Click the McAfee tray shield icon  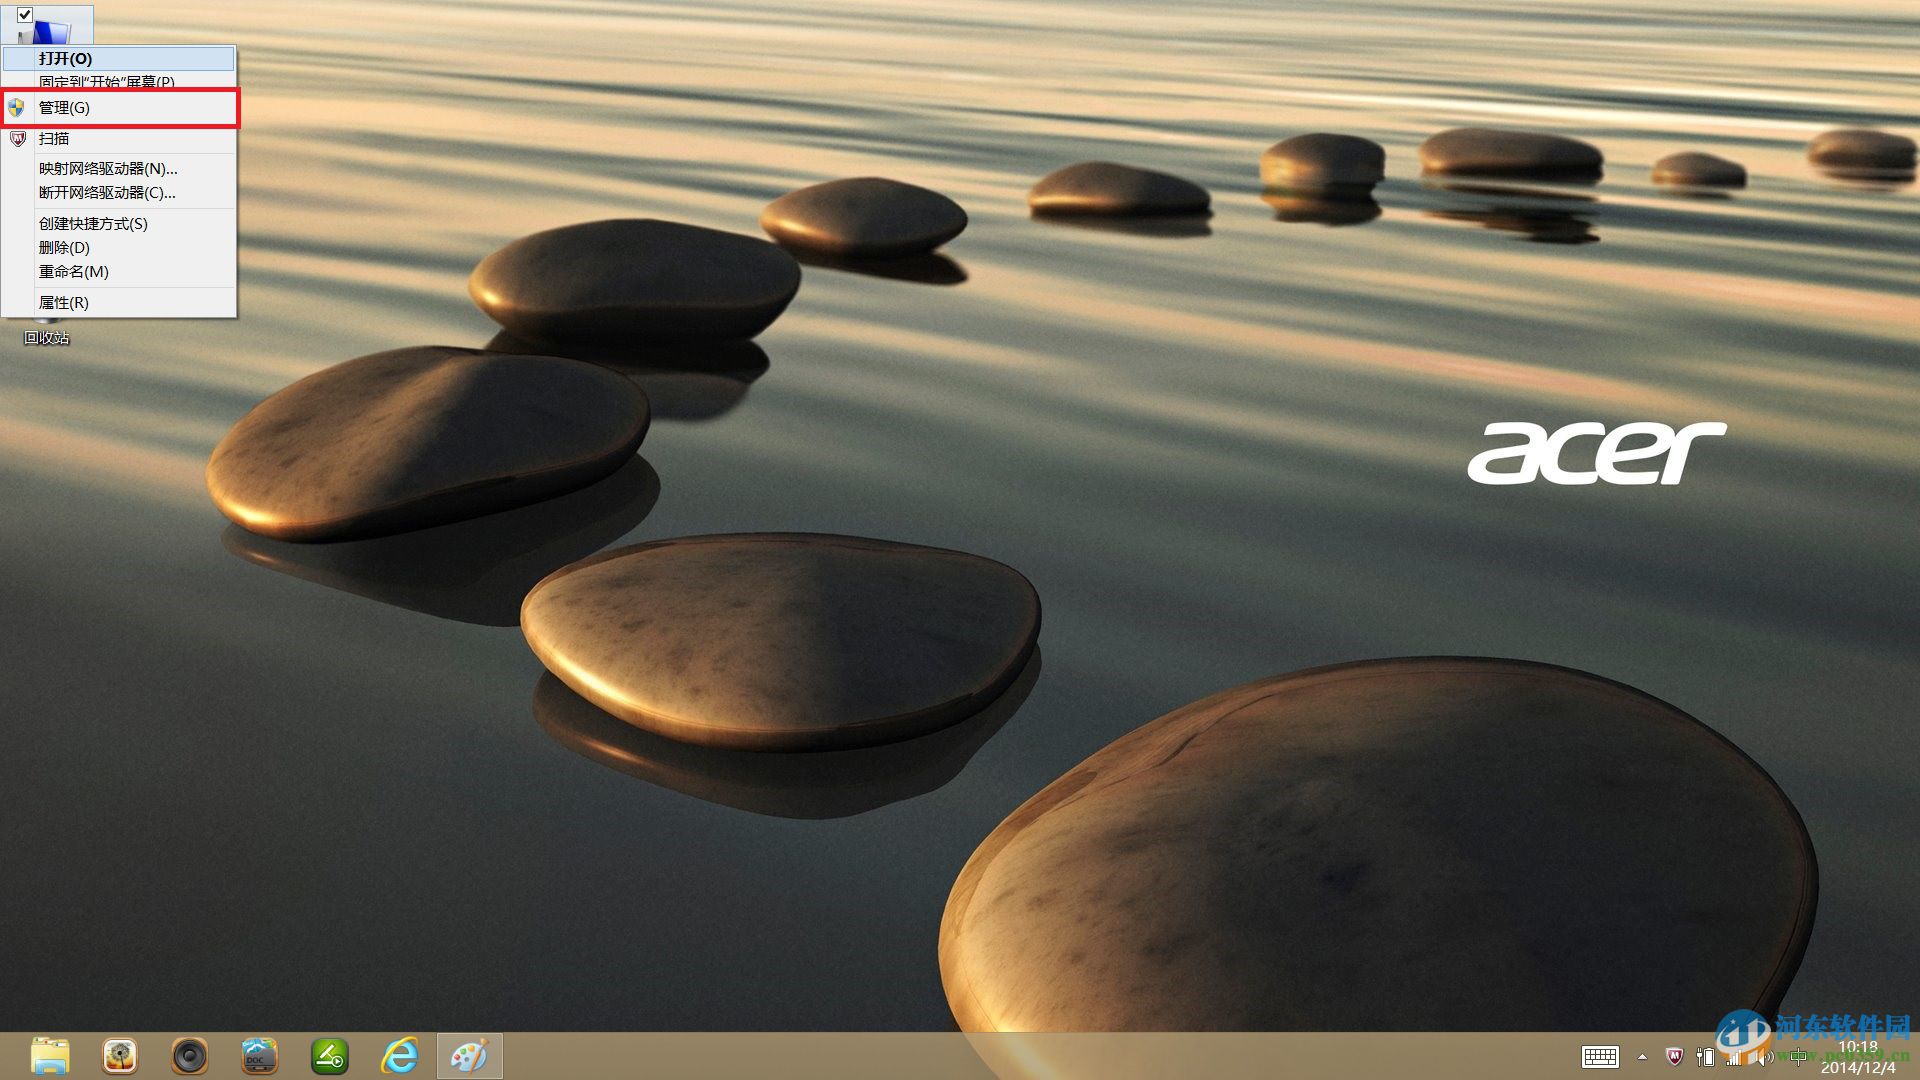pyautogui.click(x=1674, y=1057)
